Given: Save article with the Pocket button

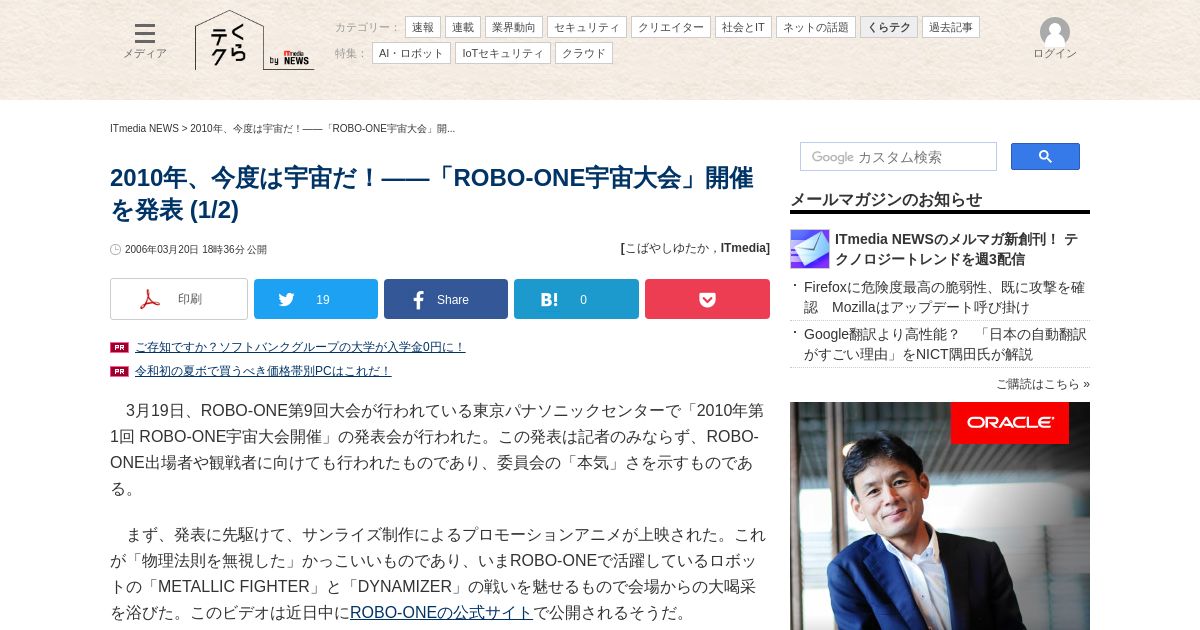Looking at the screenshot, I should pyautogui.click(x=707, y=299).
